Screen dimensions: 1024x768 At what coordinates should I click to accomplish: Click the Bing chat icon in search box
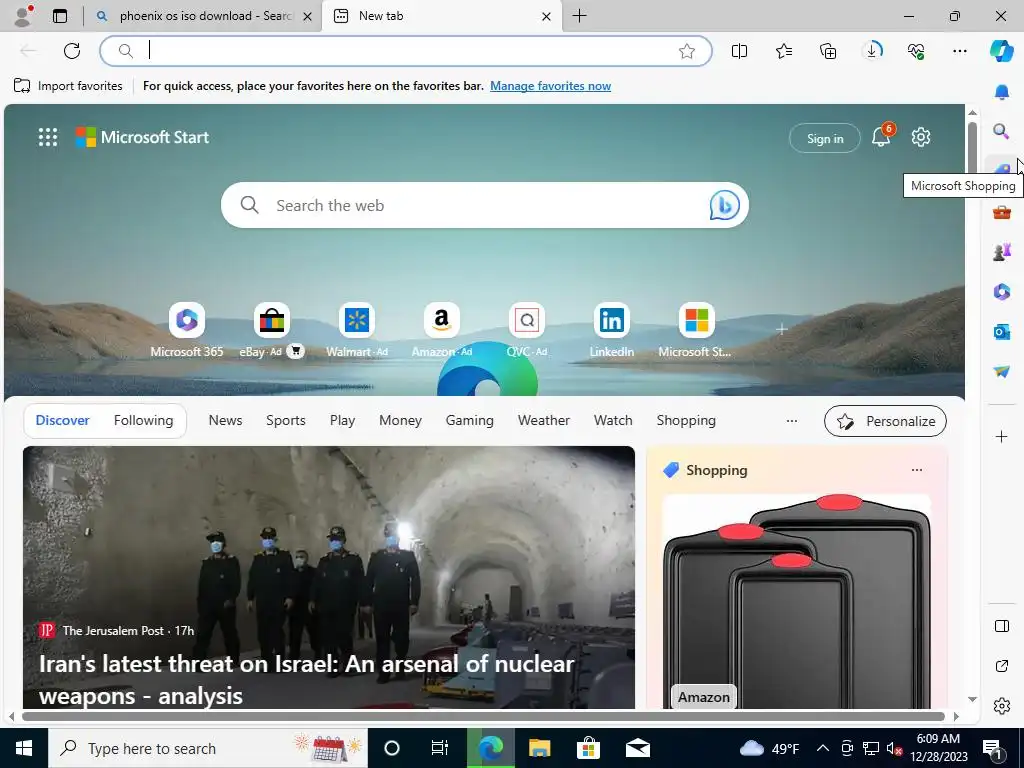click(x=724, y=205)
